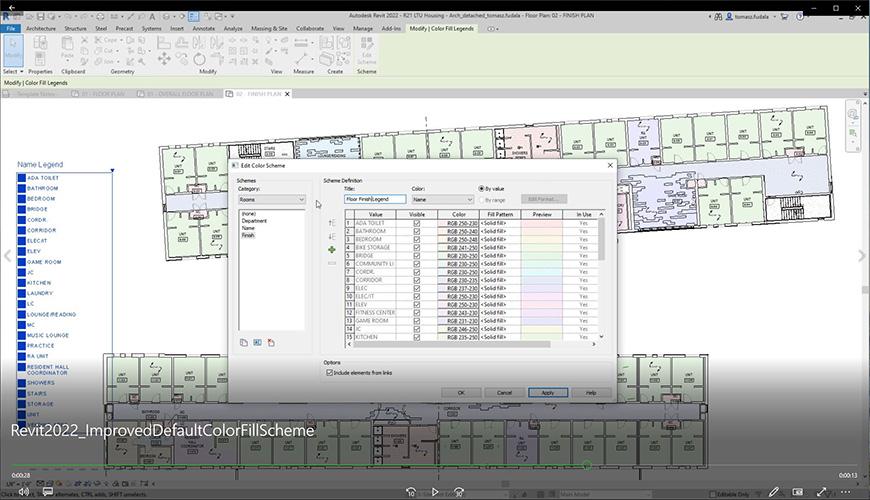The image size is (870, 500).
Task: Click the Duplicate scheme icon
Action: [244, 343]
